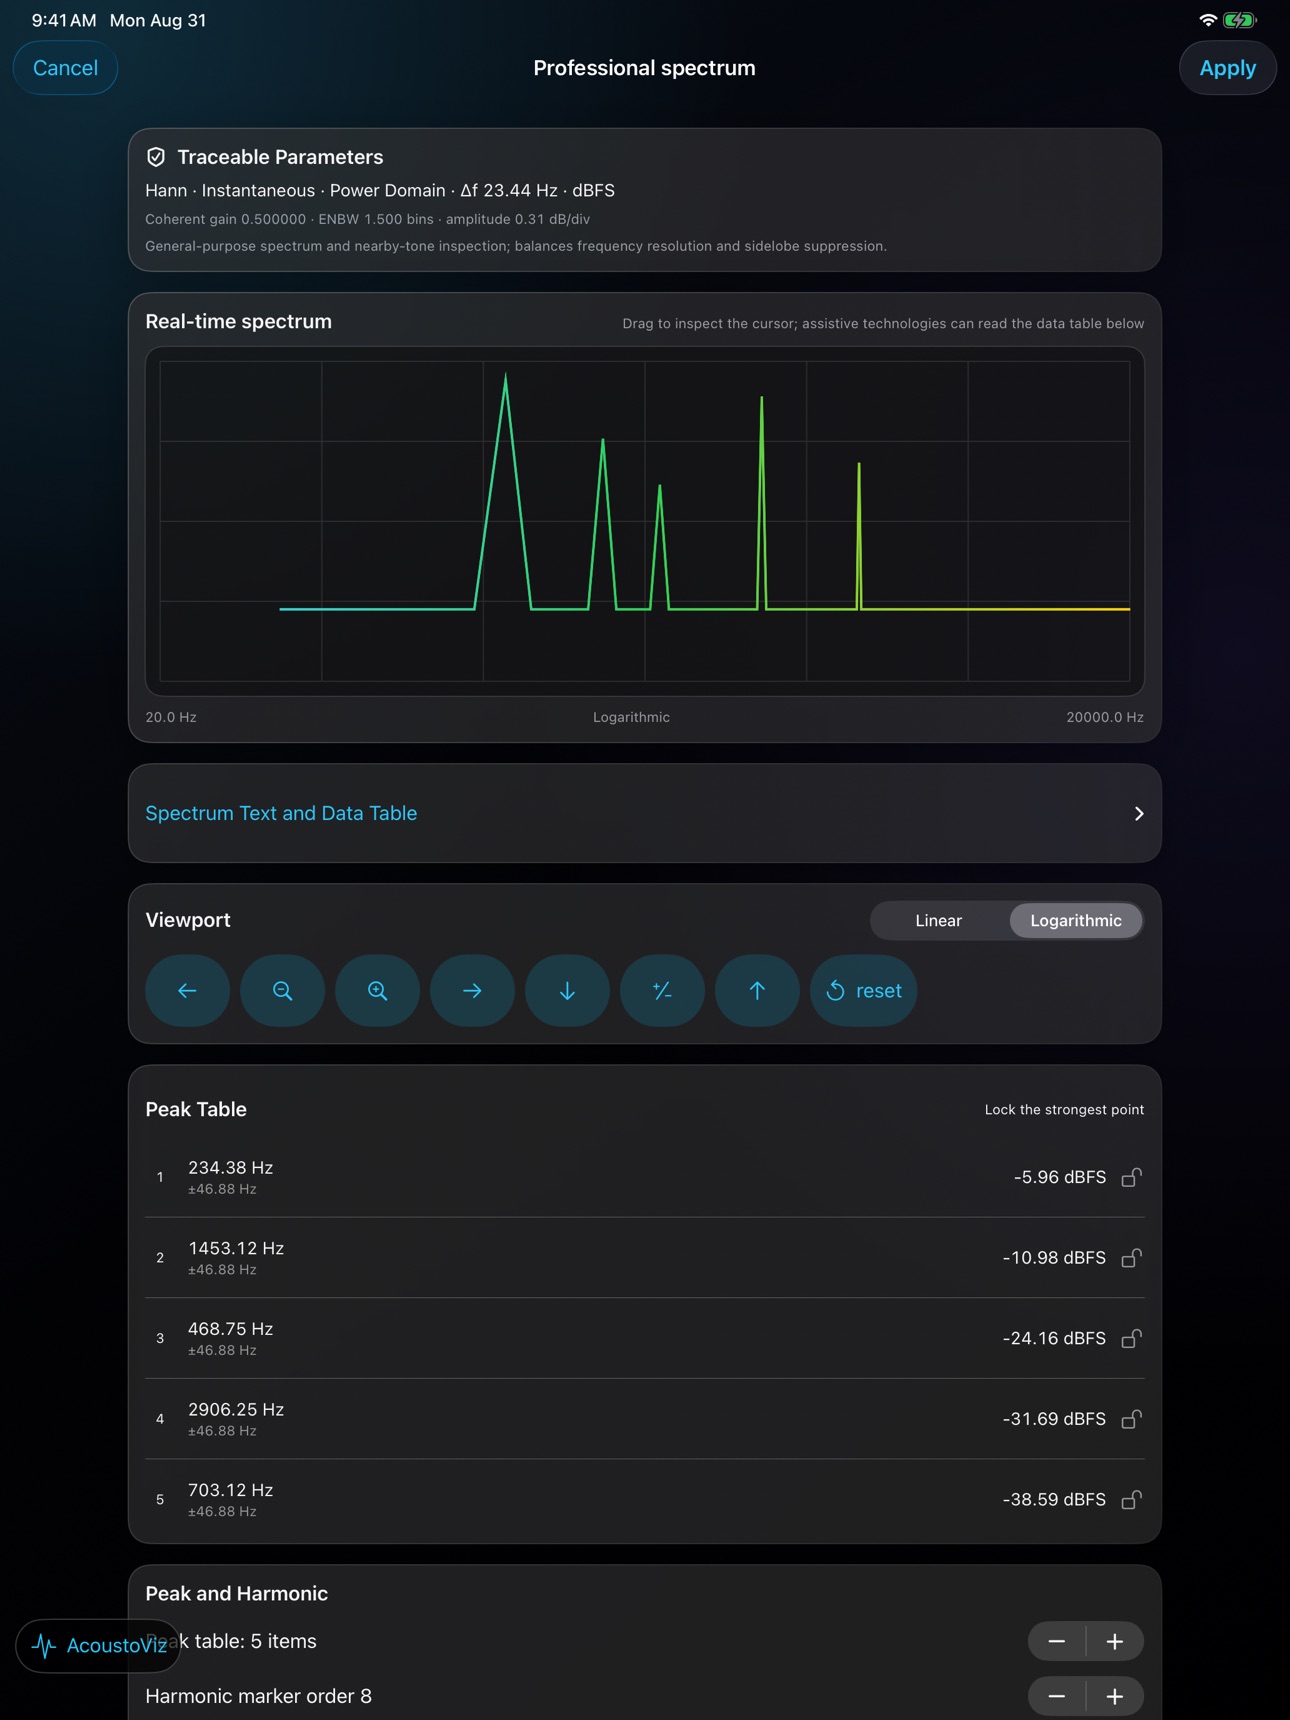This screenshot has width=1290, height=1720.
Task: Tap the battery charging status icon
Action: point(1240,20)
